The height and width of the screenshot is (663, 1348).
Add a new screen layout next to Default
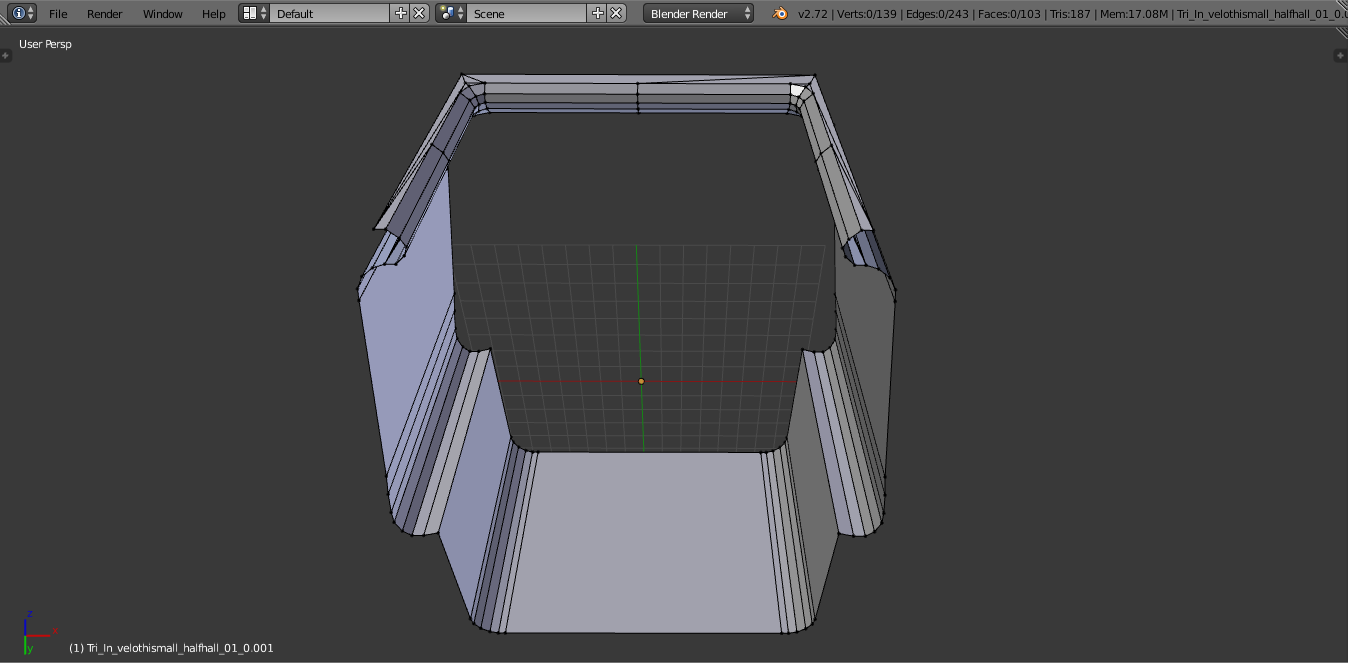[x=401, y=13]
